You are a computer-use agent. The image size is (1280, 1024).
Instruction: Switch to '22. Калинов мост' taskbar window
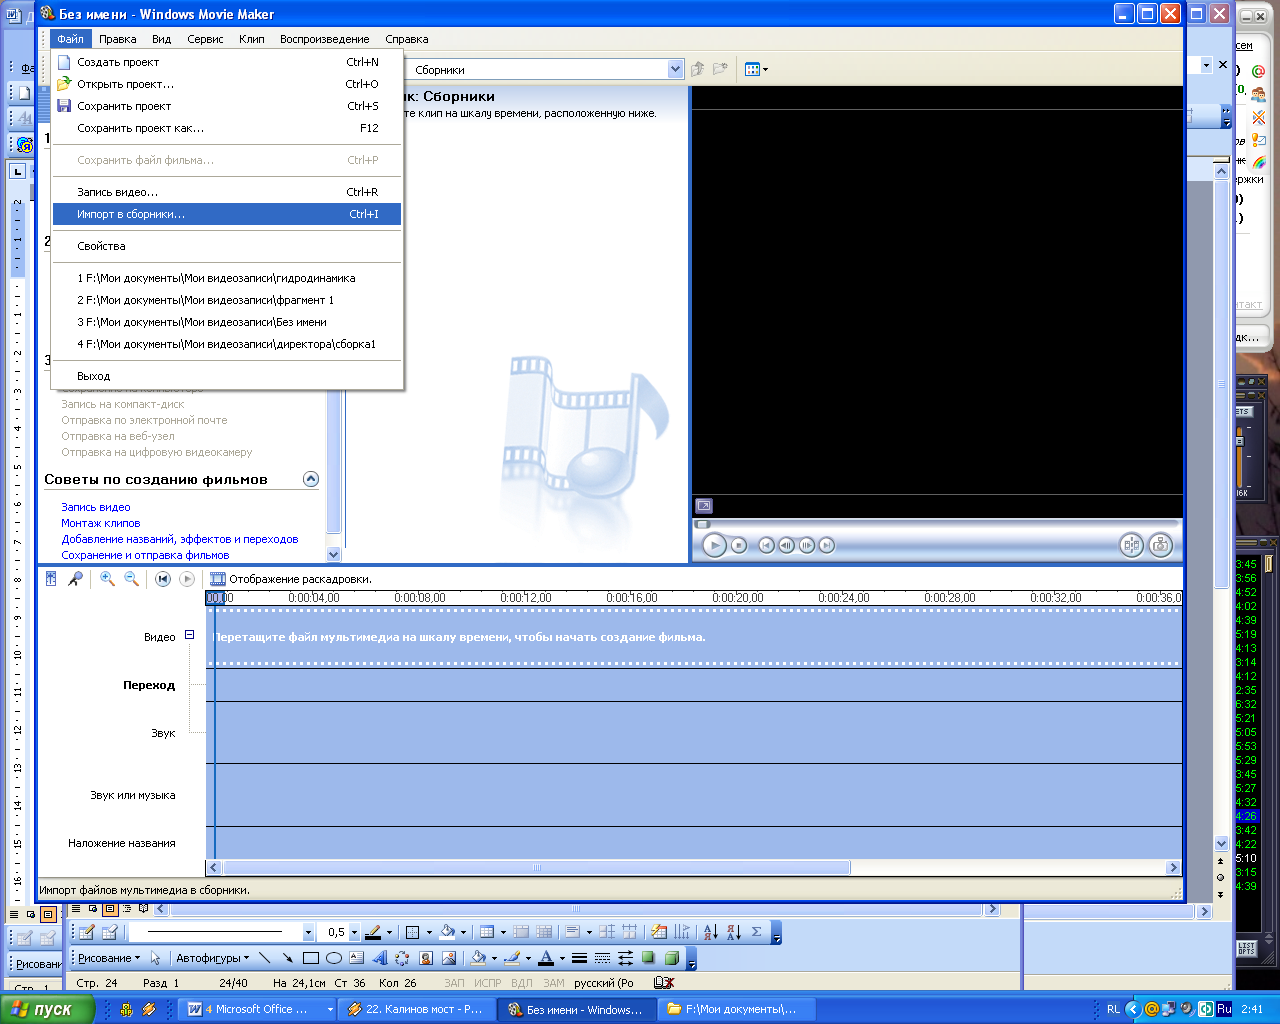[415, 1009]
